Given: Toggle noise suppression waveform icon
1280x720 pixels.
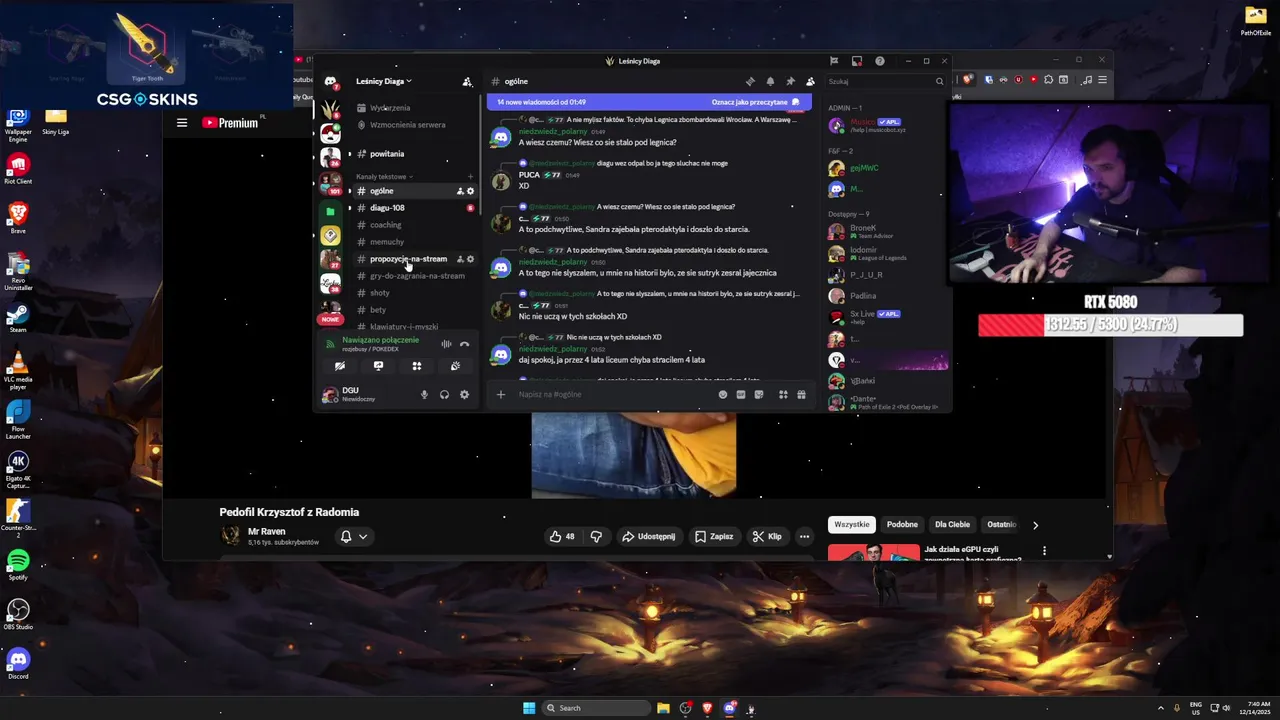Looking at the screenshot, I should pyautogui.click(x=446, y=344).
